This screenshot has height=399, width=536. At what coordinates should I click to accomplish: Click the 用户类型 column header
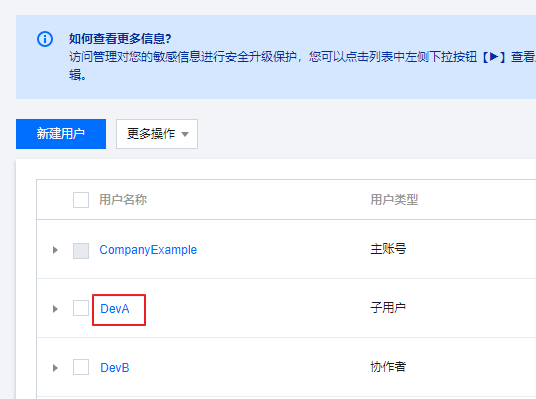pyautogui.click(x=394, y=199)
